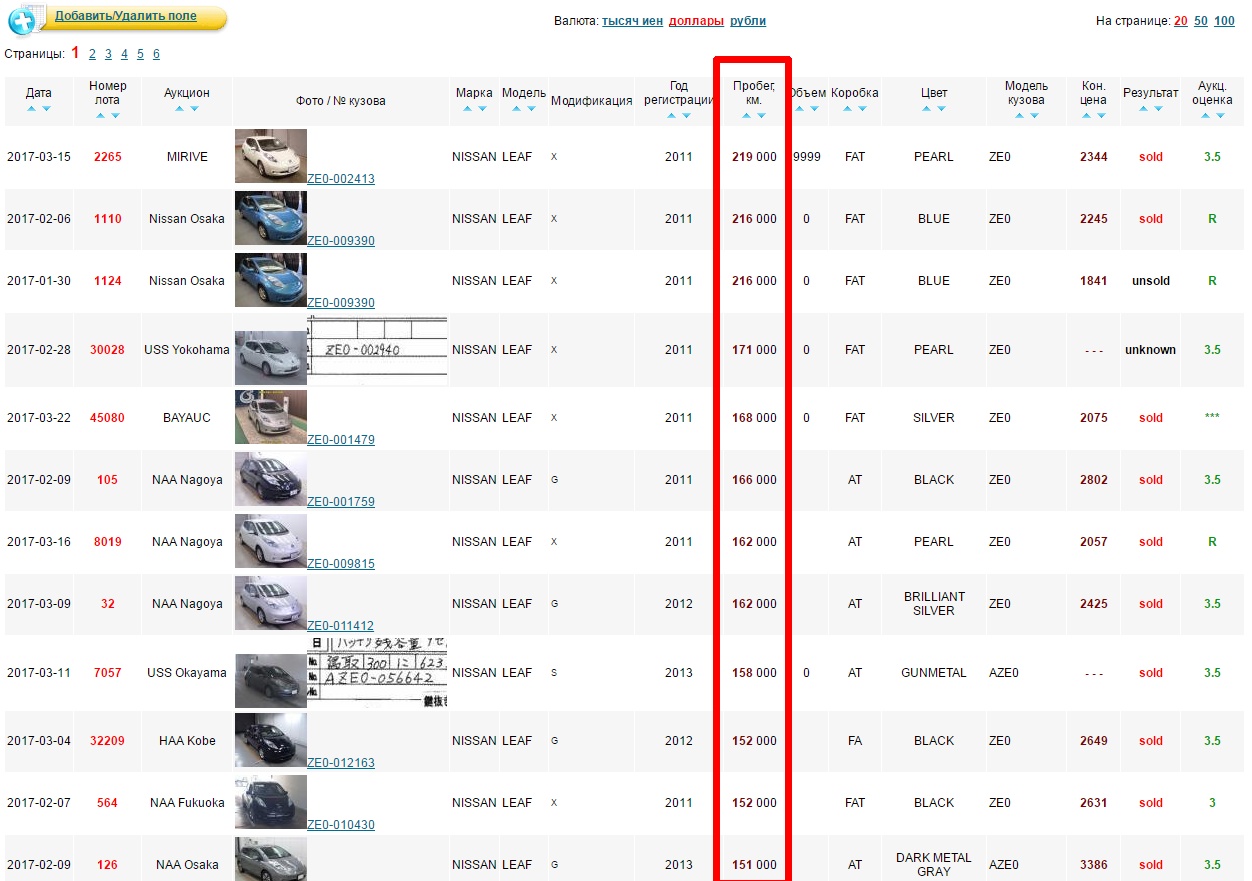
Task: Sort Дата column ascending arrow
Action: [x=31, y=108]
